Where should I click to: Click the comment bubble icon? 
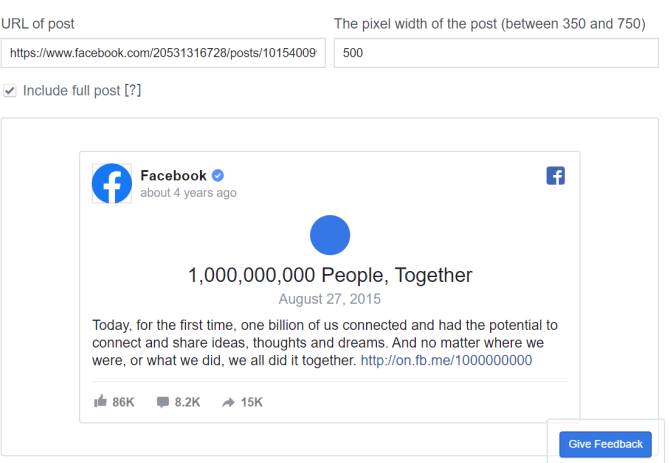coord(162,402)
